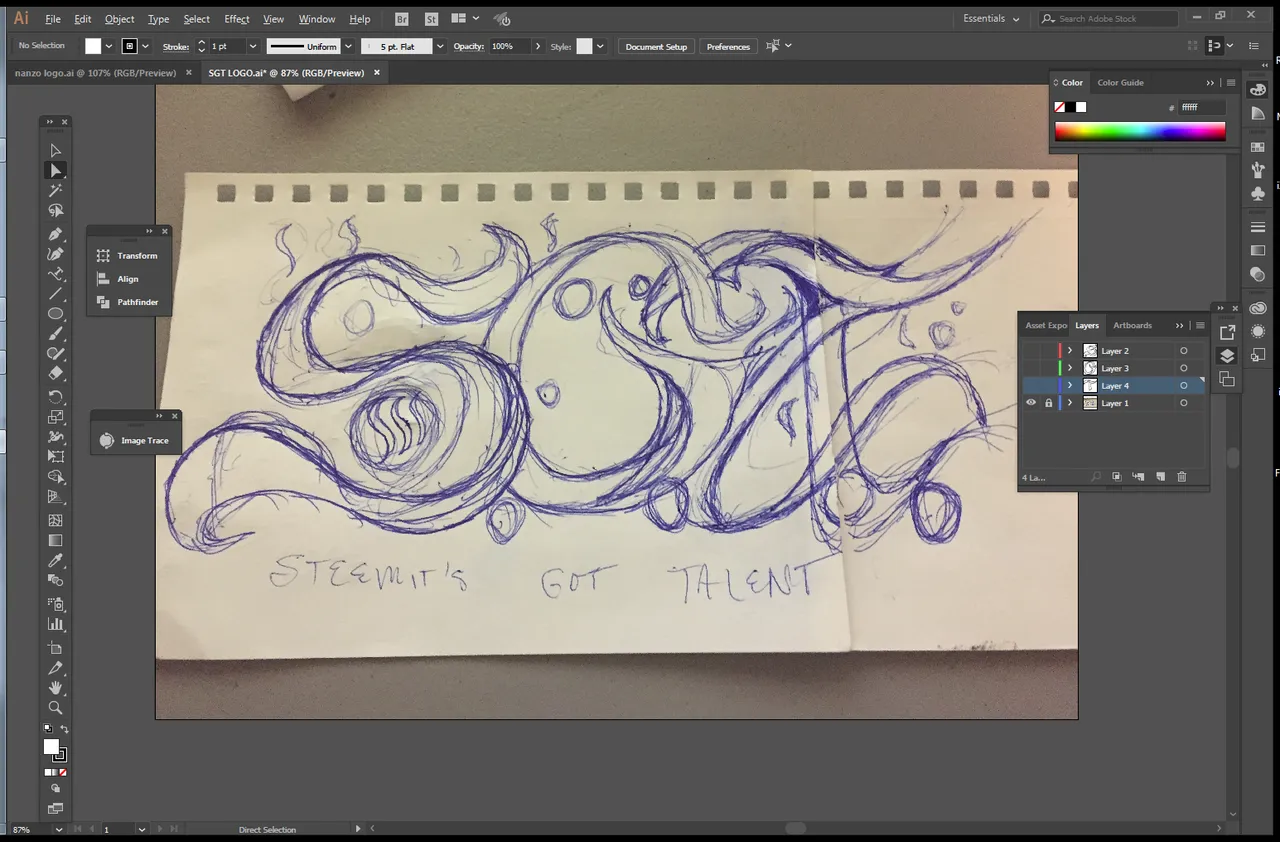Select the Ellipse tool
Viewport: 1280px width, 842px height.
pos(56,314)
